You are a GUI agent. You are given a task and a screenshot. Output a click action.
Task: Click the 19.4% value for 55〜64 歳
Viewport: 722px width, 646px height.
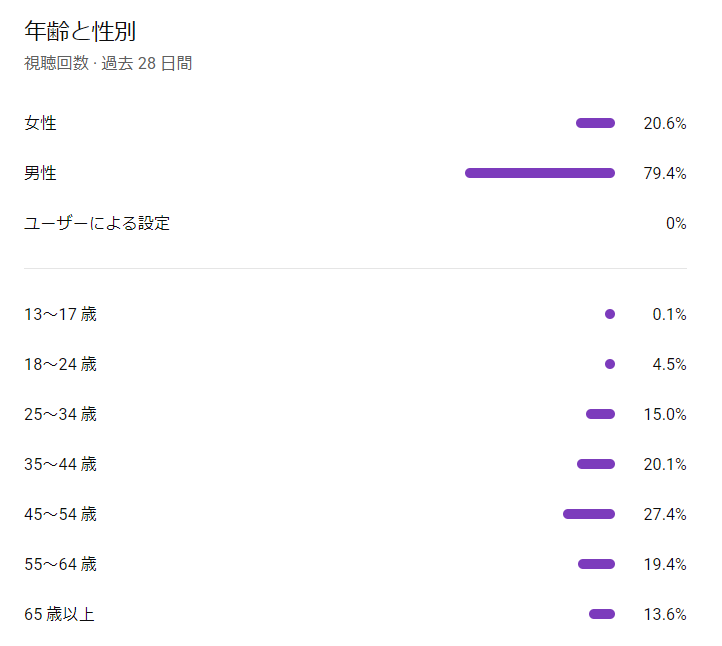tap(665, 564)
